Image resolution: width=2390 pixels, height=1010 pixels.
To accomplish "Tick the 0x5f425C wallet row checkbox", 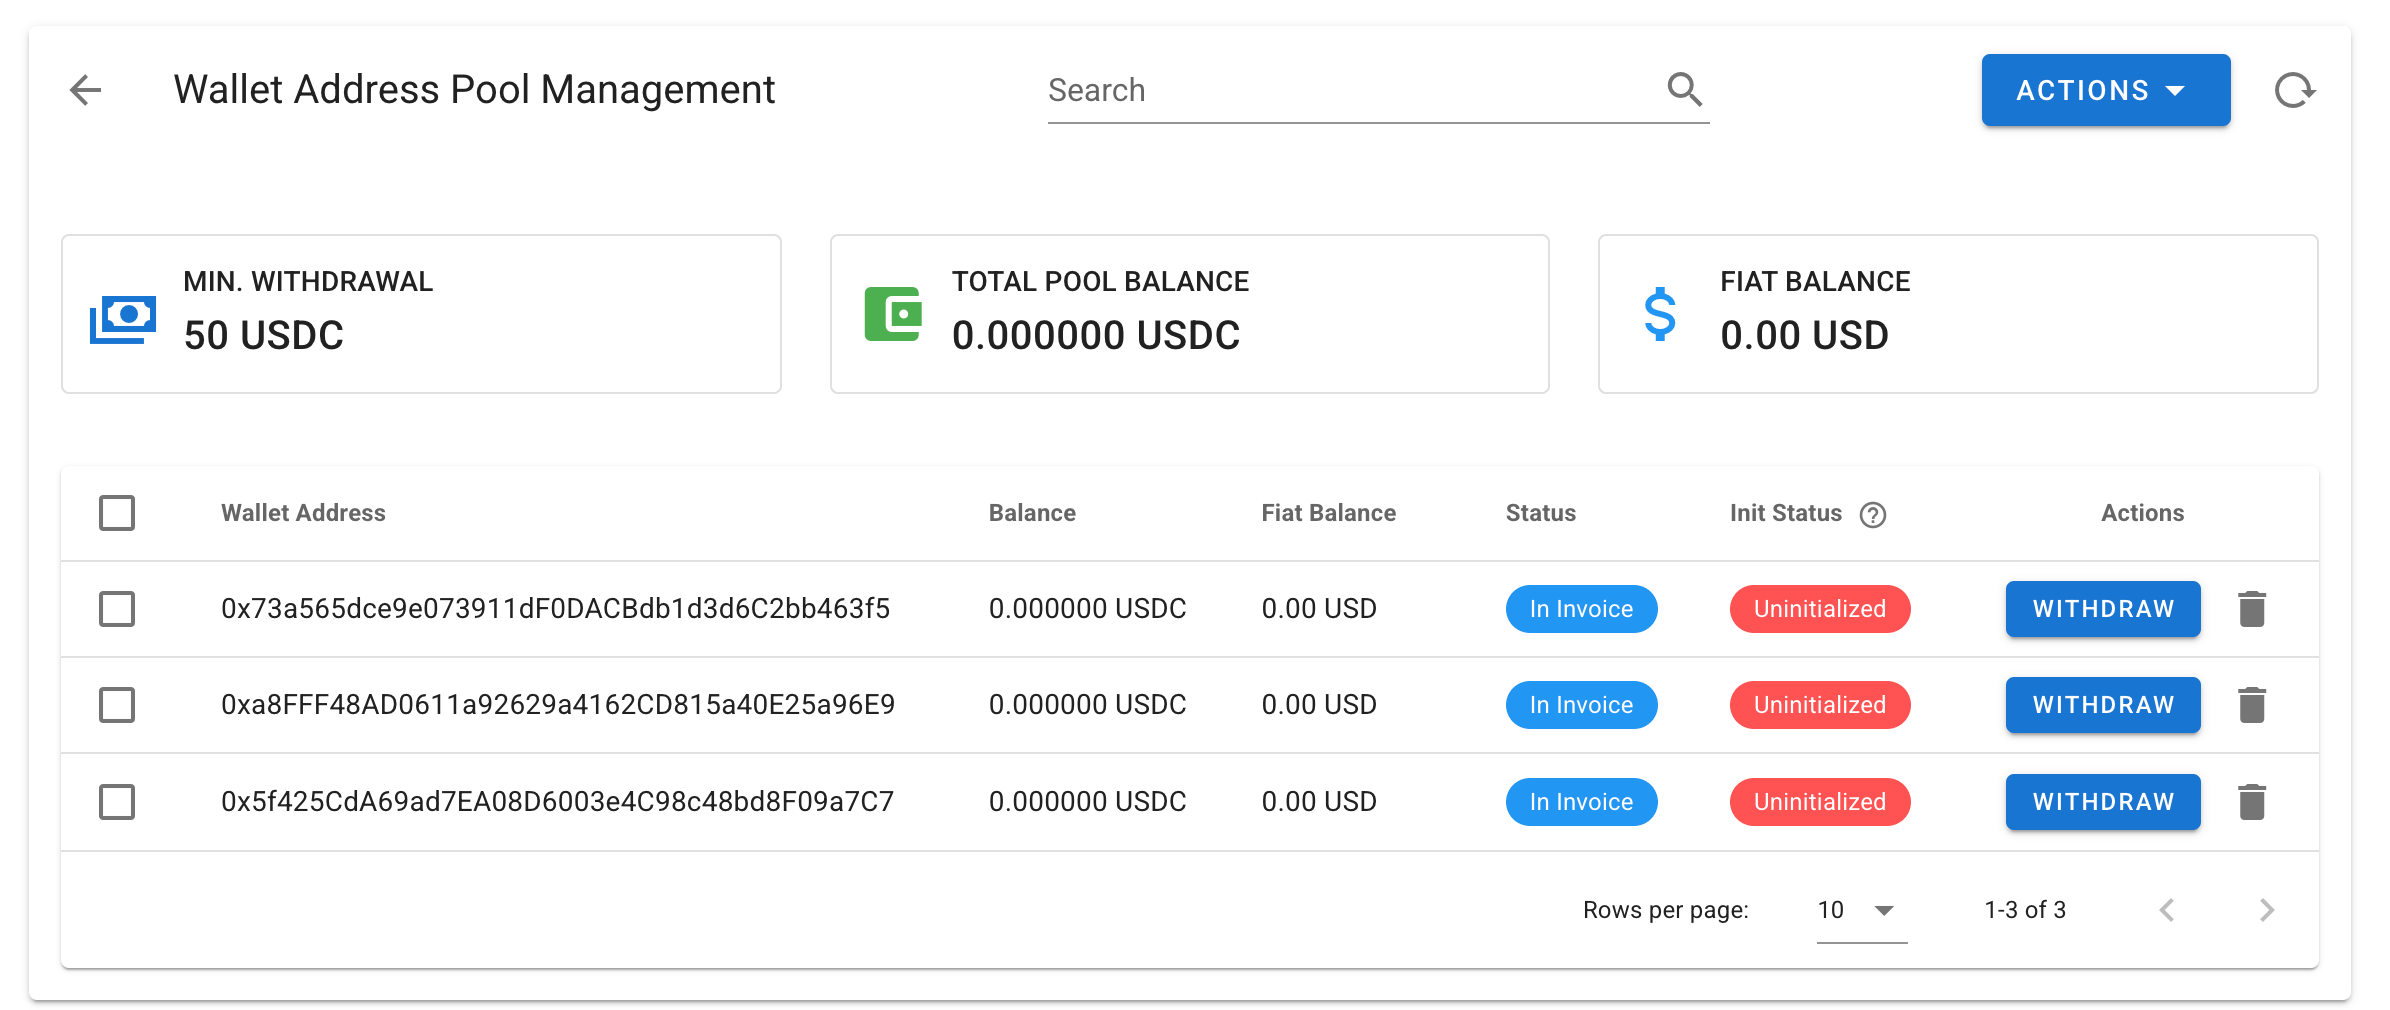I will coord(117,802).
